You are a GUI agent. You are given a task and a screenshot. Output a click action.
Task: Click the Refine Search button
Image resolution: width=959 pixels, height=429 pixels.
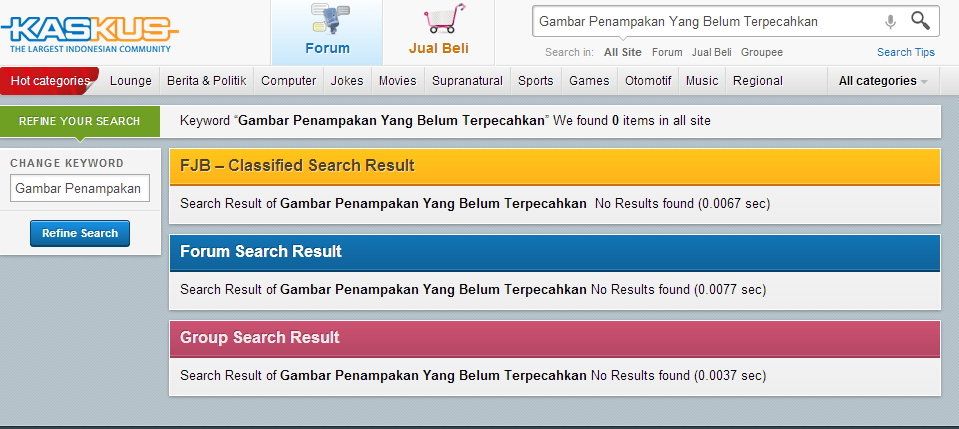click(80, 233)
